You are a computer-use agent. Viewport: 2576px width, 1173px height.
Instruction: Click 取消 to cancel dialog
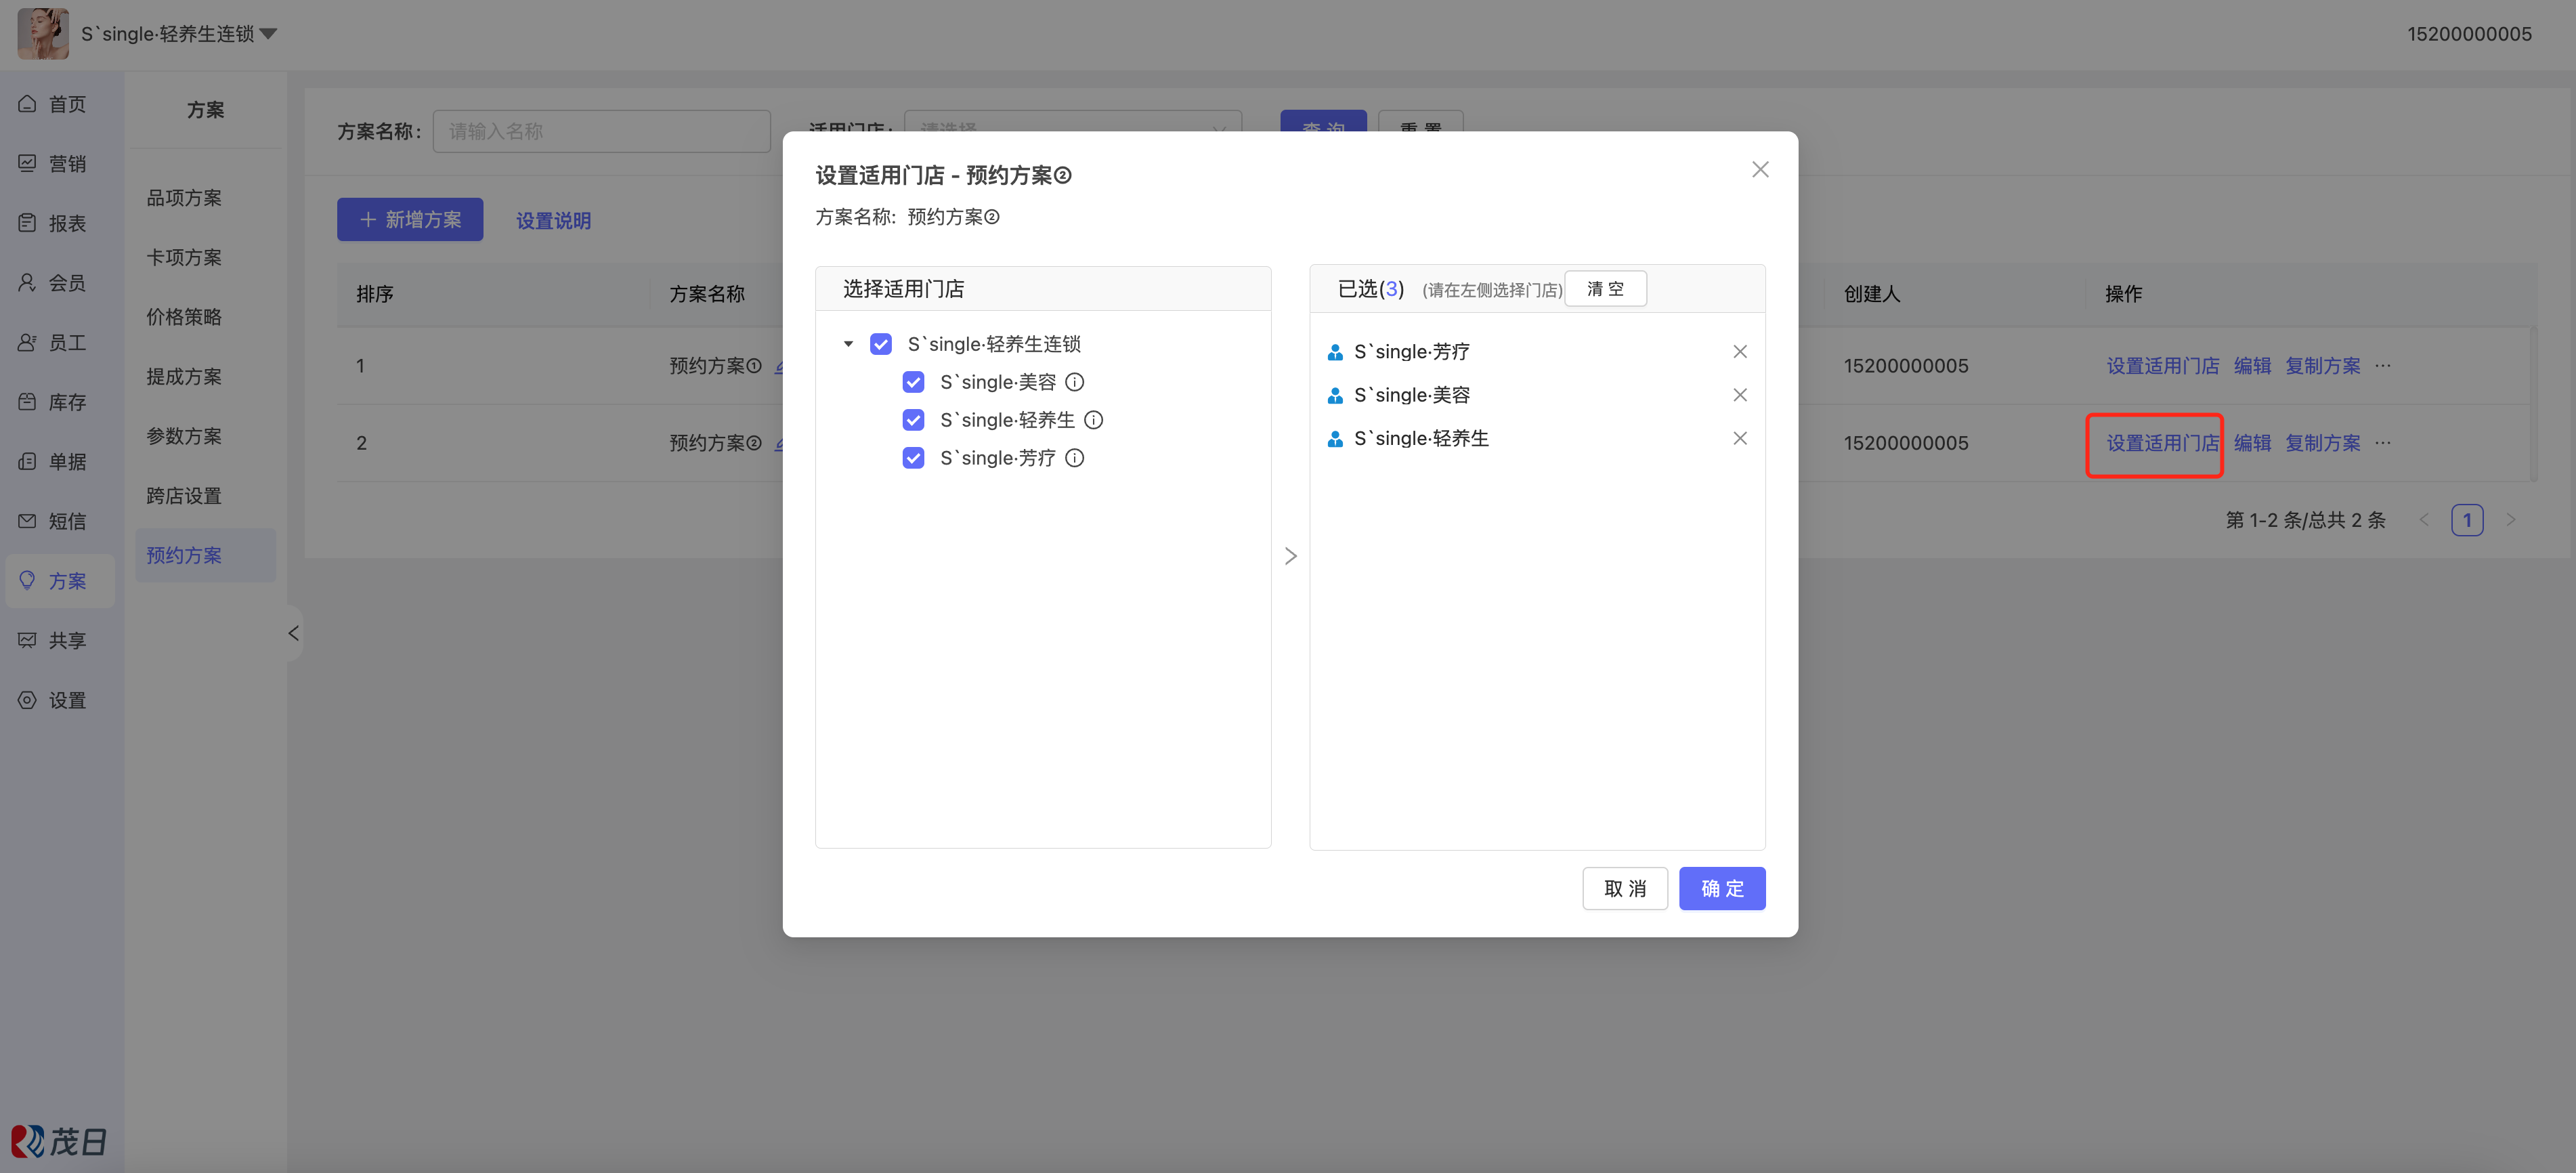1624,888
